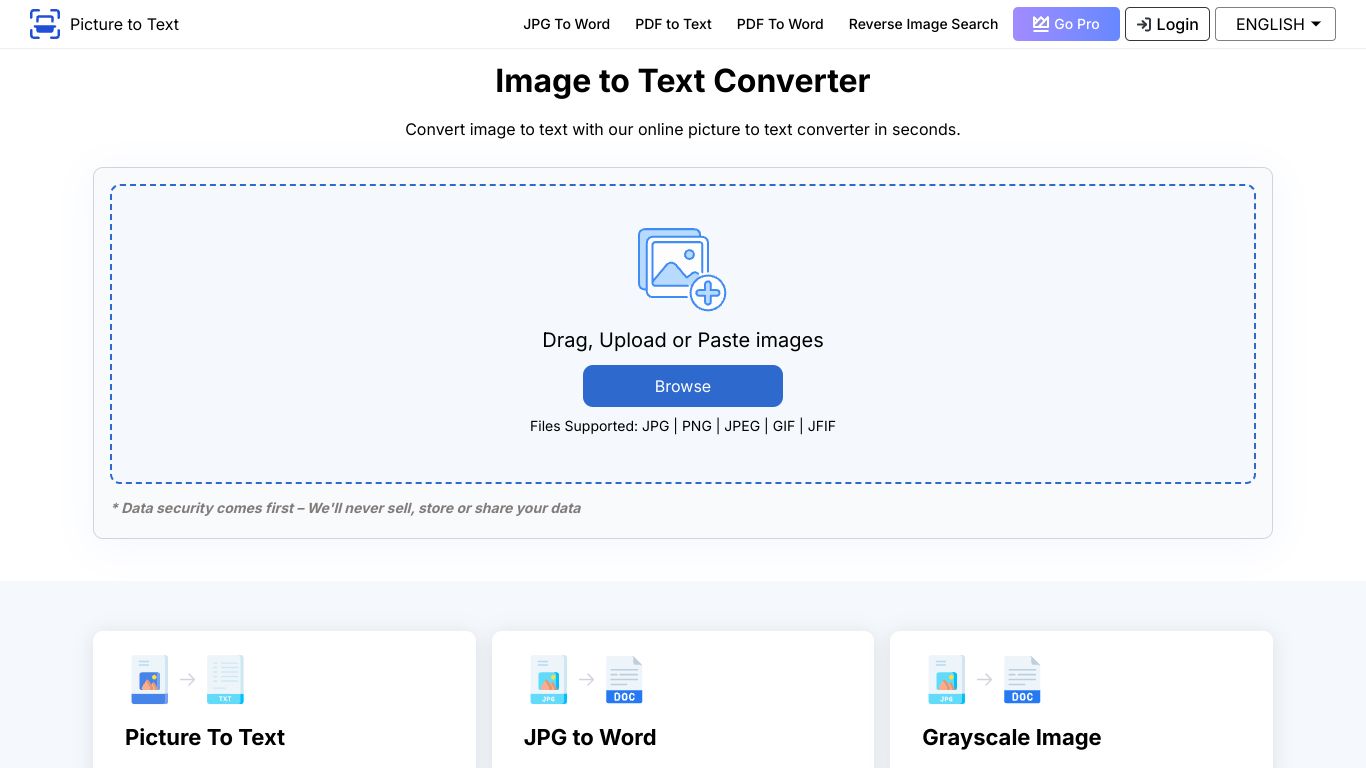Click the DOC file icon in JPG to Word card

pyautogui.click(x=624, y=680)
